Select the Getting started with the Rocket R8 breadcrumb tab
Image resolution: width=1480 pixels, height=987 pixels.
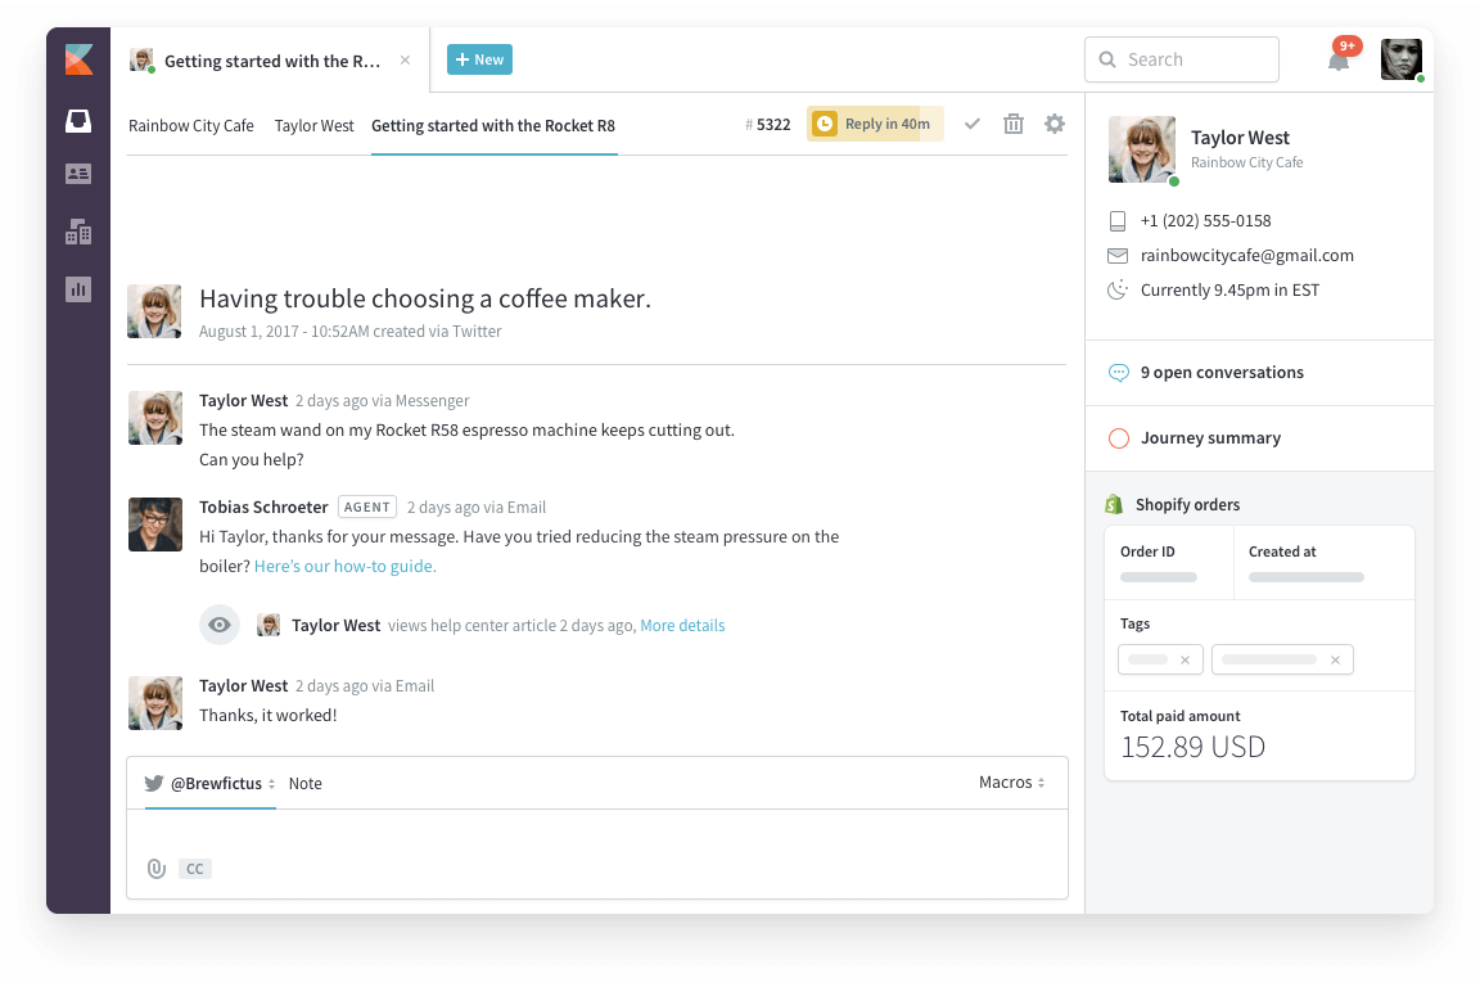pos(493,126)
